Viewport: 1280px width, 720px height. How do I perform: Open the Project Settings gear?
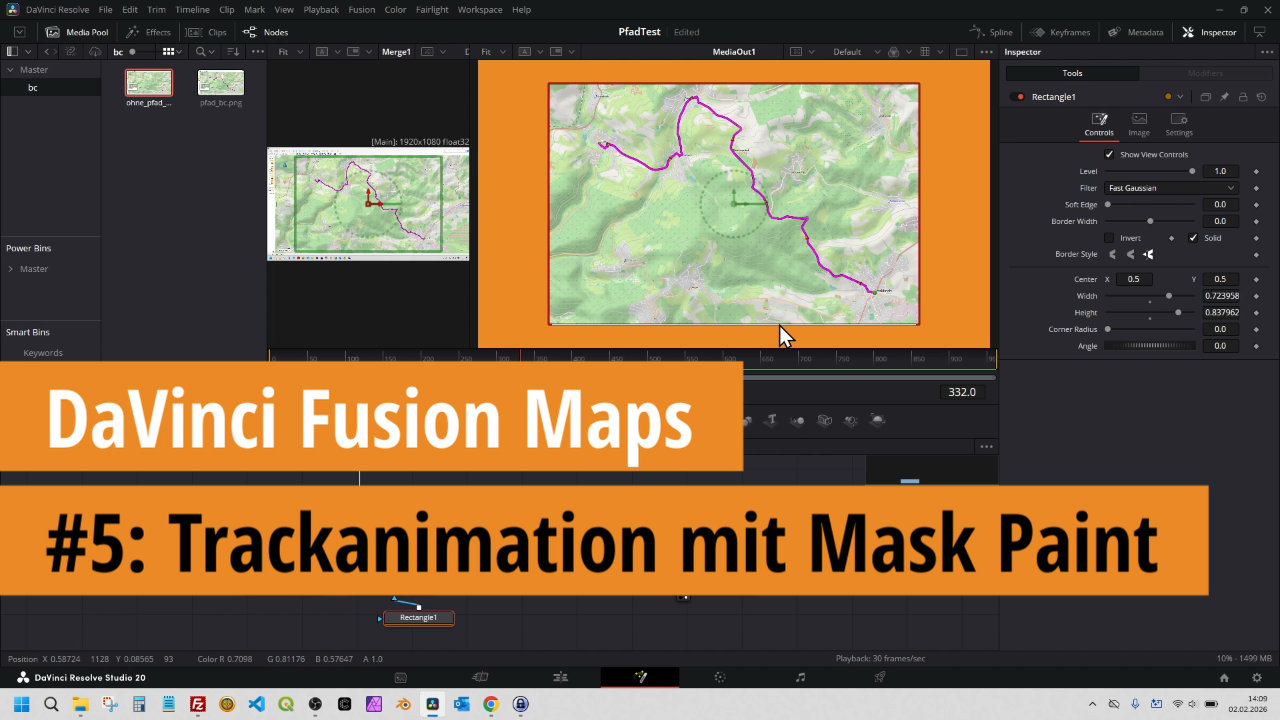coord(1257,677)
